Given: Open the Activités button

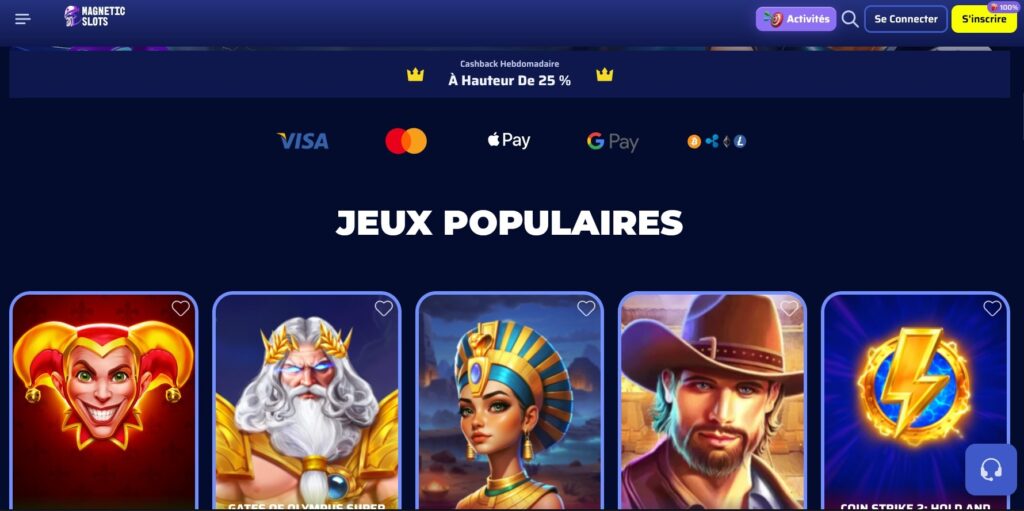Looking at the screenshot, I should click(x=796, y=19).
